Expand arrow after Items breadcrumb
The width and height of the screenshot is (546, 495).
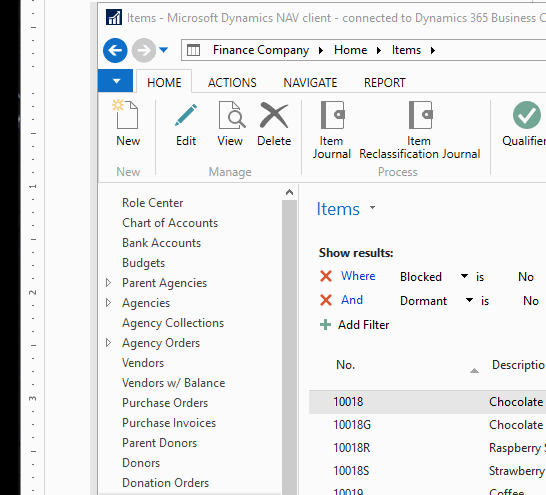(x=433, y=50)
